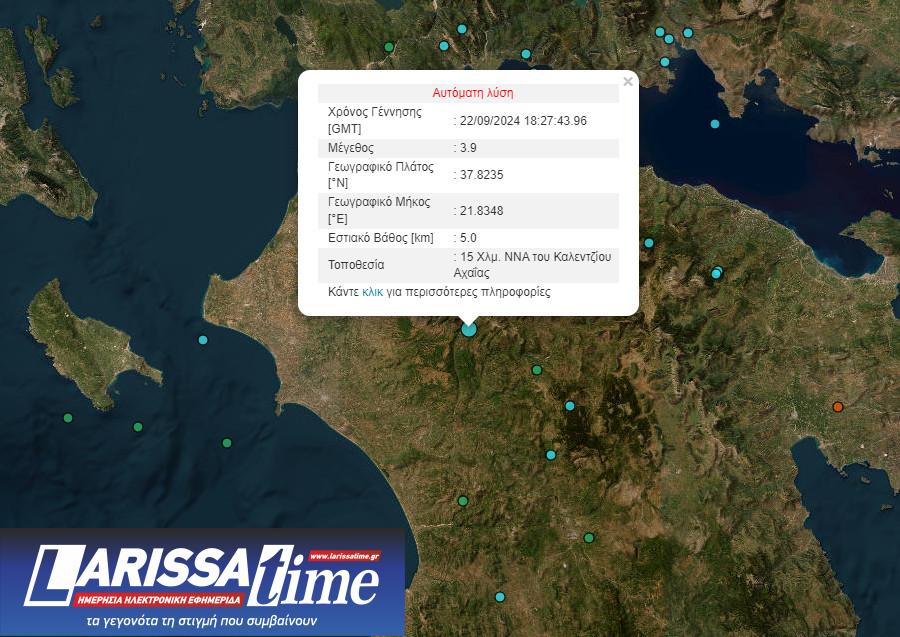Image resolution: width=900 pixels, height=637 pixels.
Task: Click the cyan marker in the sea west of mainland
Action: point(204,340)
